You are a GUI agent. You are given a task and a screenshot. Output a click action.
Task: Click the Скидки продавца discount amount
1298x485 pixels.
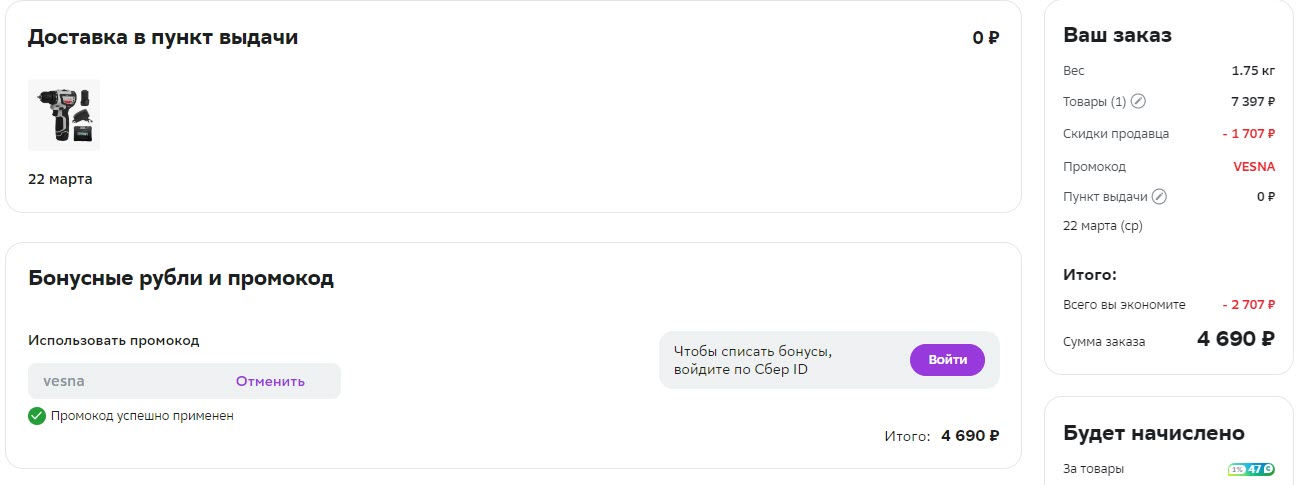[x=1248, y=134]
